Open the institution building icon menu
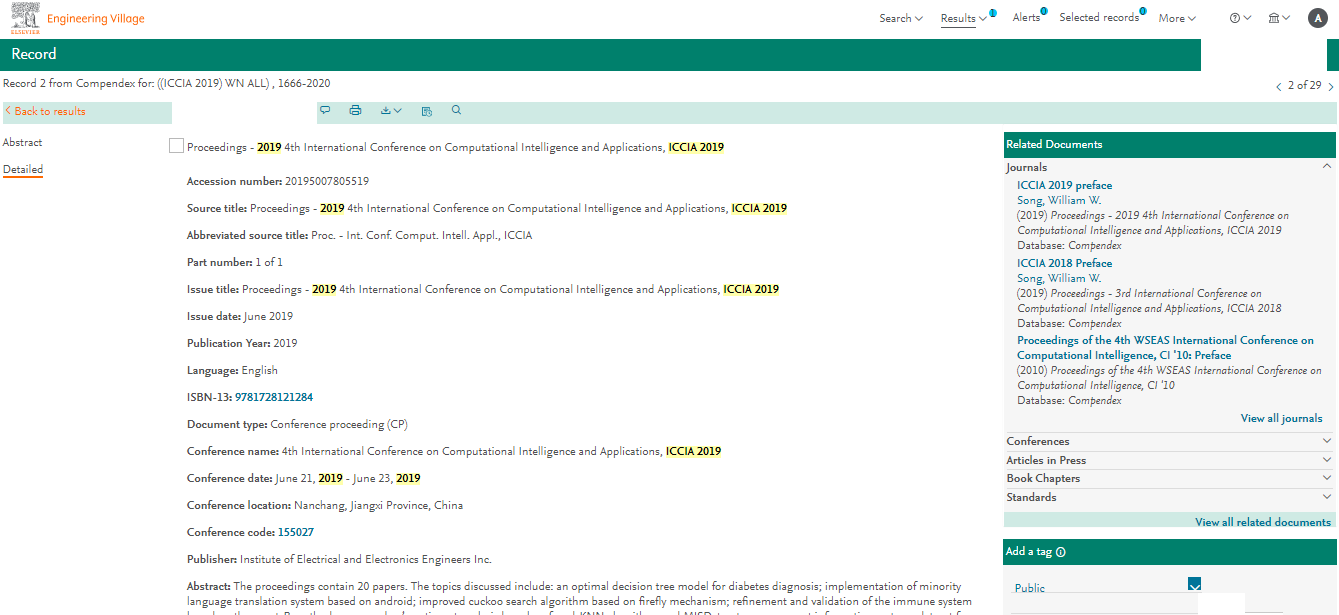Screen dimensions: 1339x615 click(1279, 18)
